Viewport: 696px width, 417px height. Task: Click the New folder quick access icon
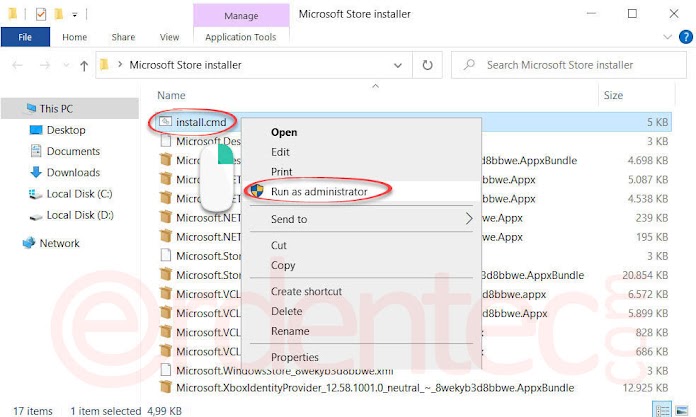59,15
